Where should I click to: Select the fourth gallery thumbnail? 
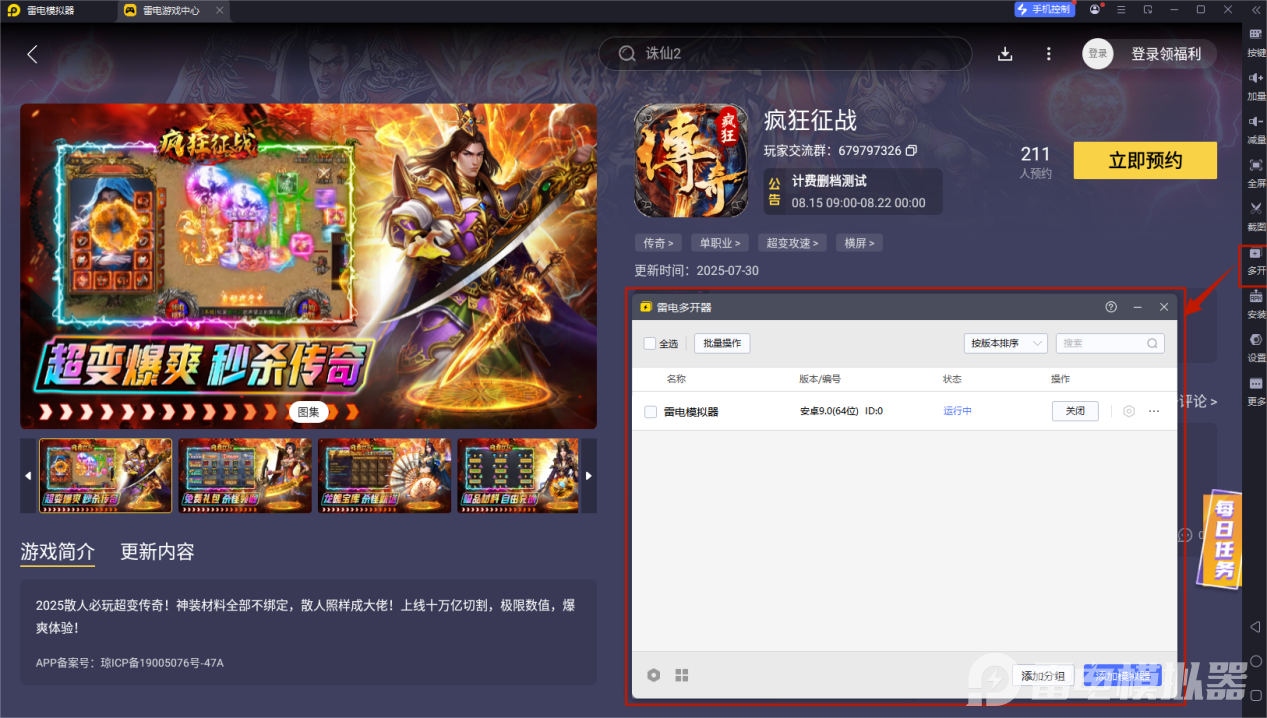[x=519, y=476]
